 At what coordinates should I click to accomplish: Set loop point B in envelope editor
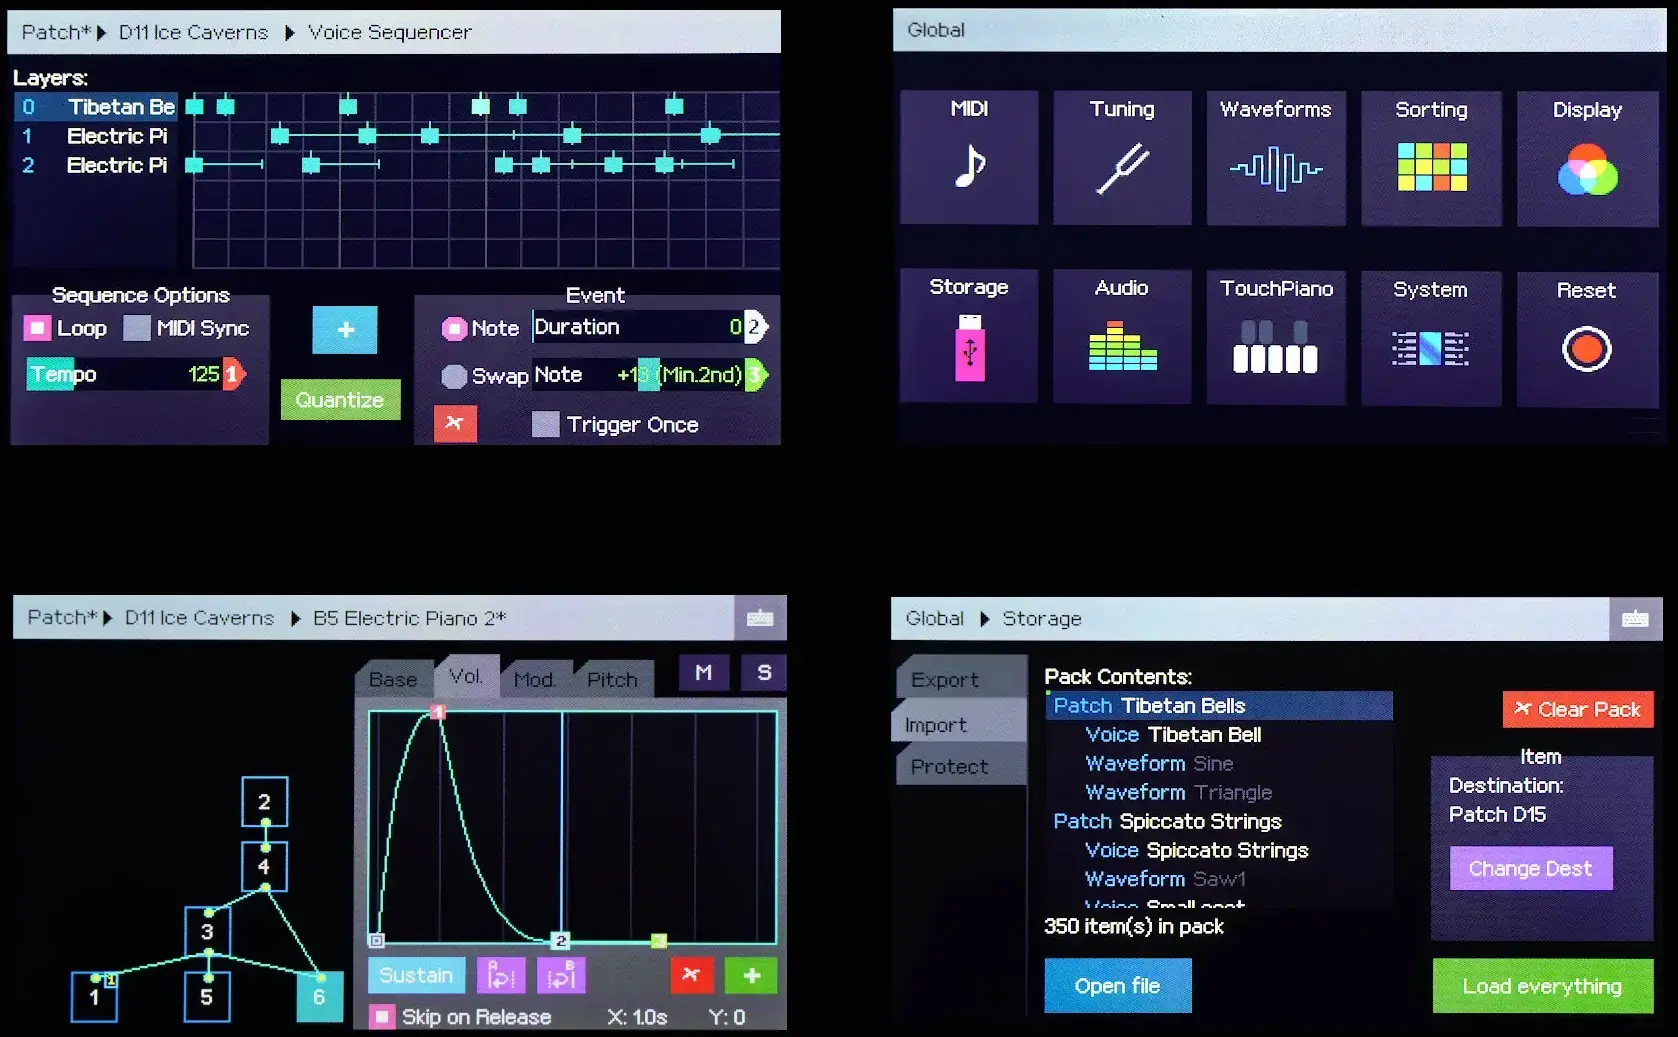(x=561, y=975)
